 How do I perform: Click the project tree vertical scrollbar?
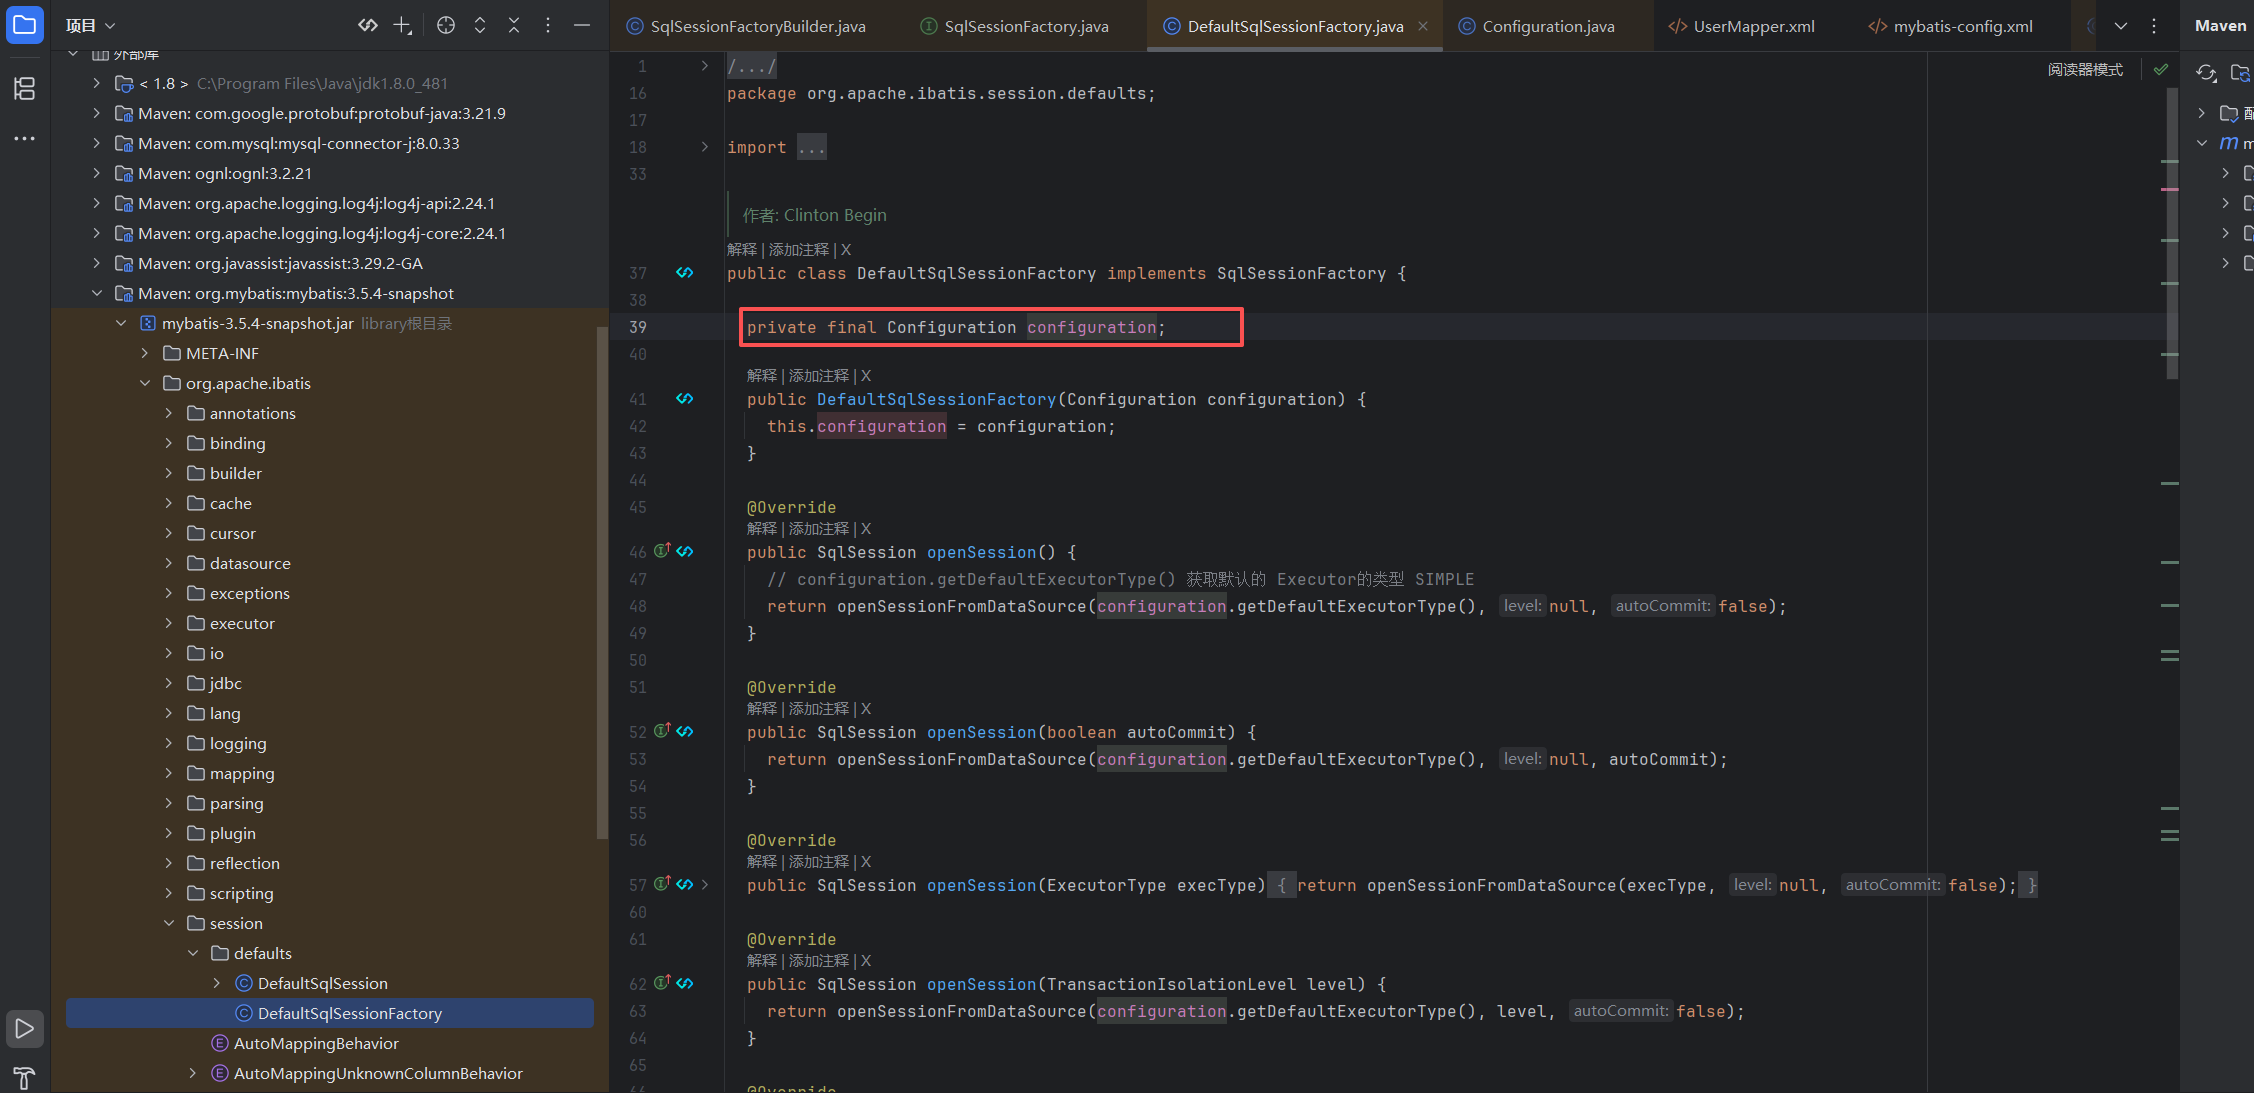tap(602, 582)
